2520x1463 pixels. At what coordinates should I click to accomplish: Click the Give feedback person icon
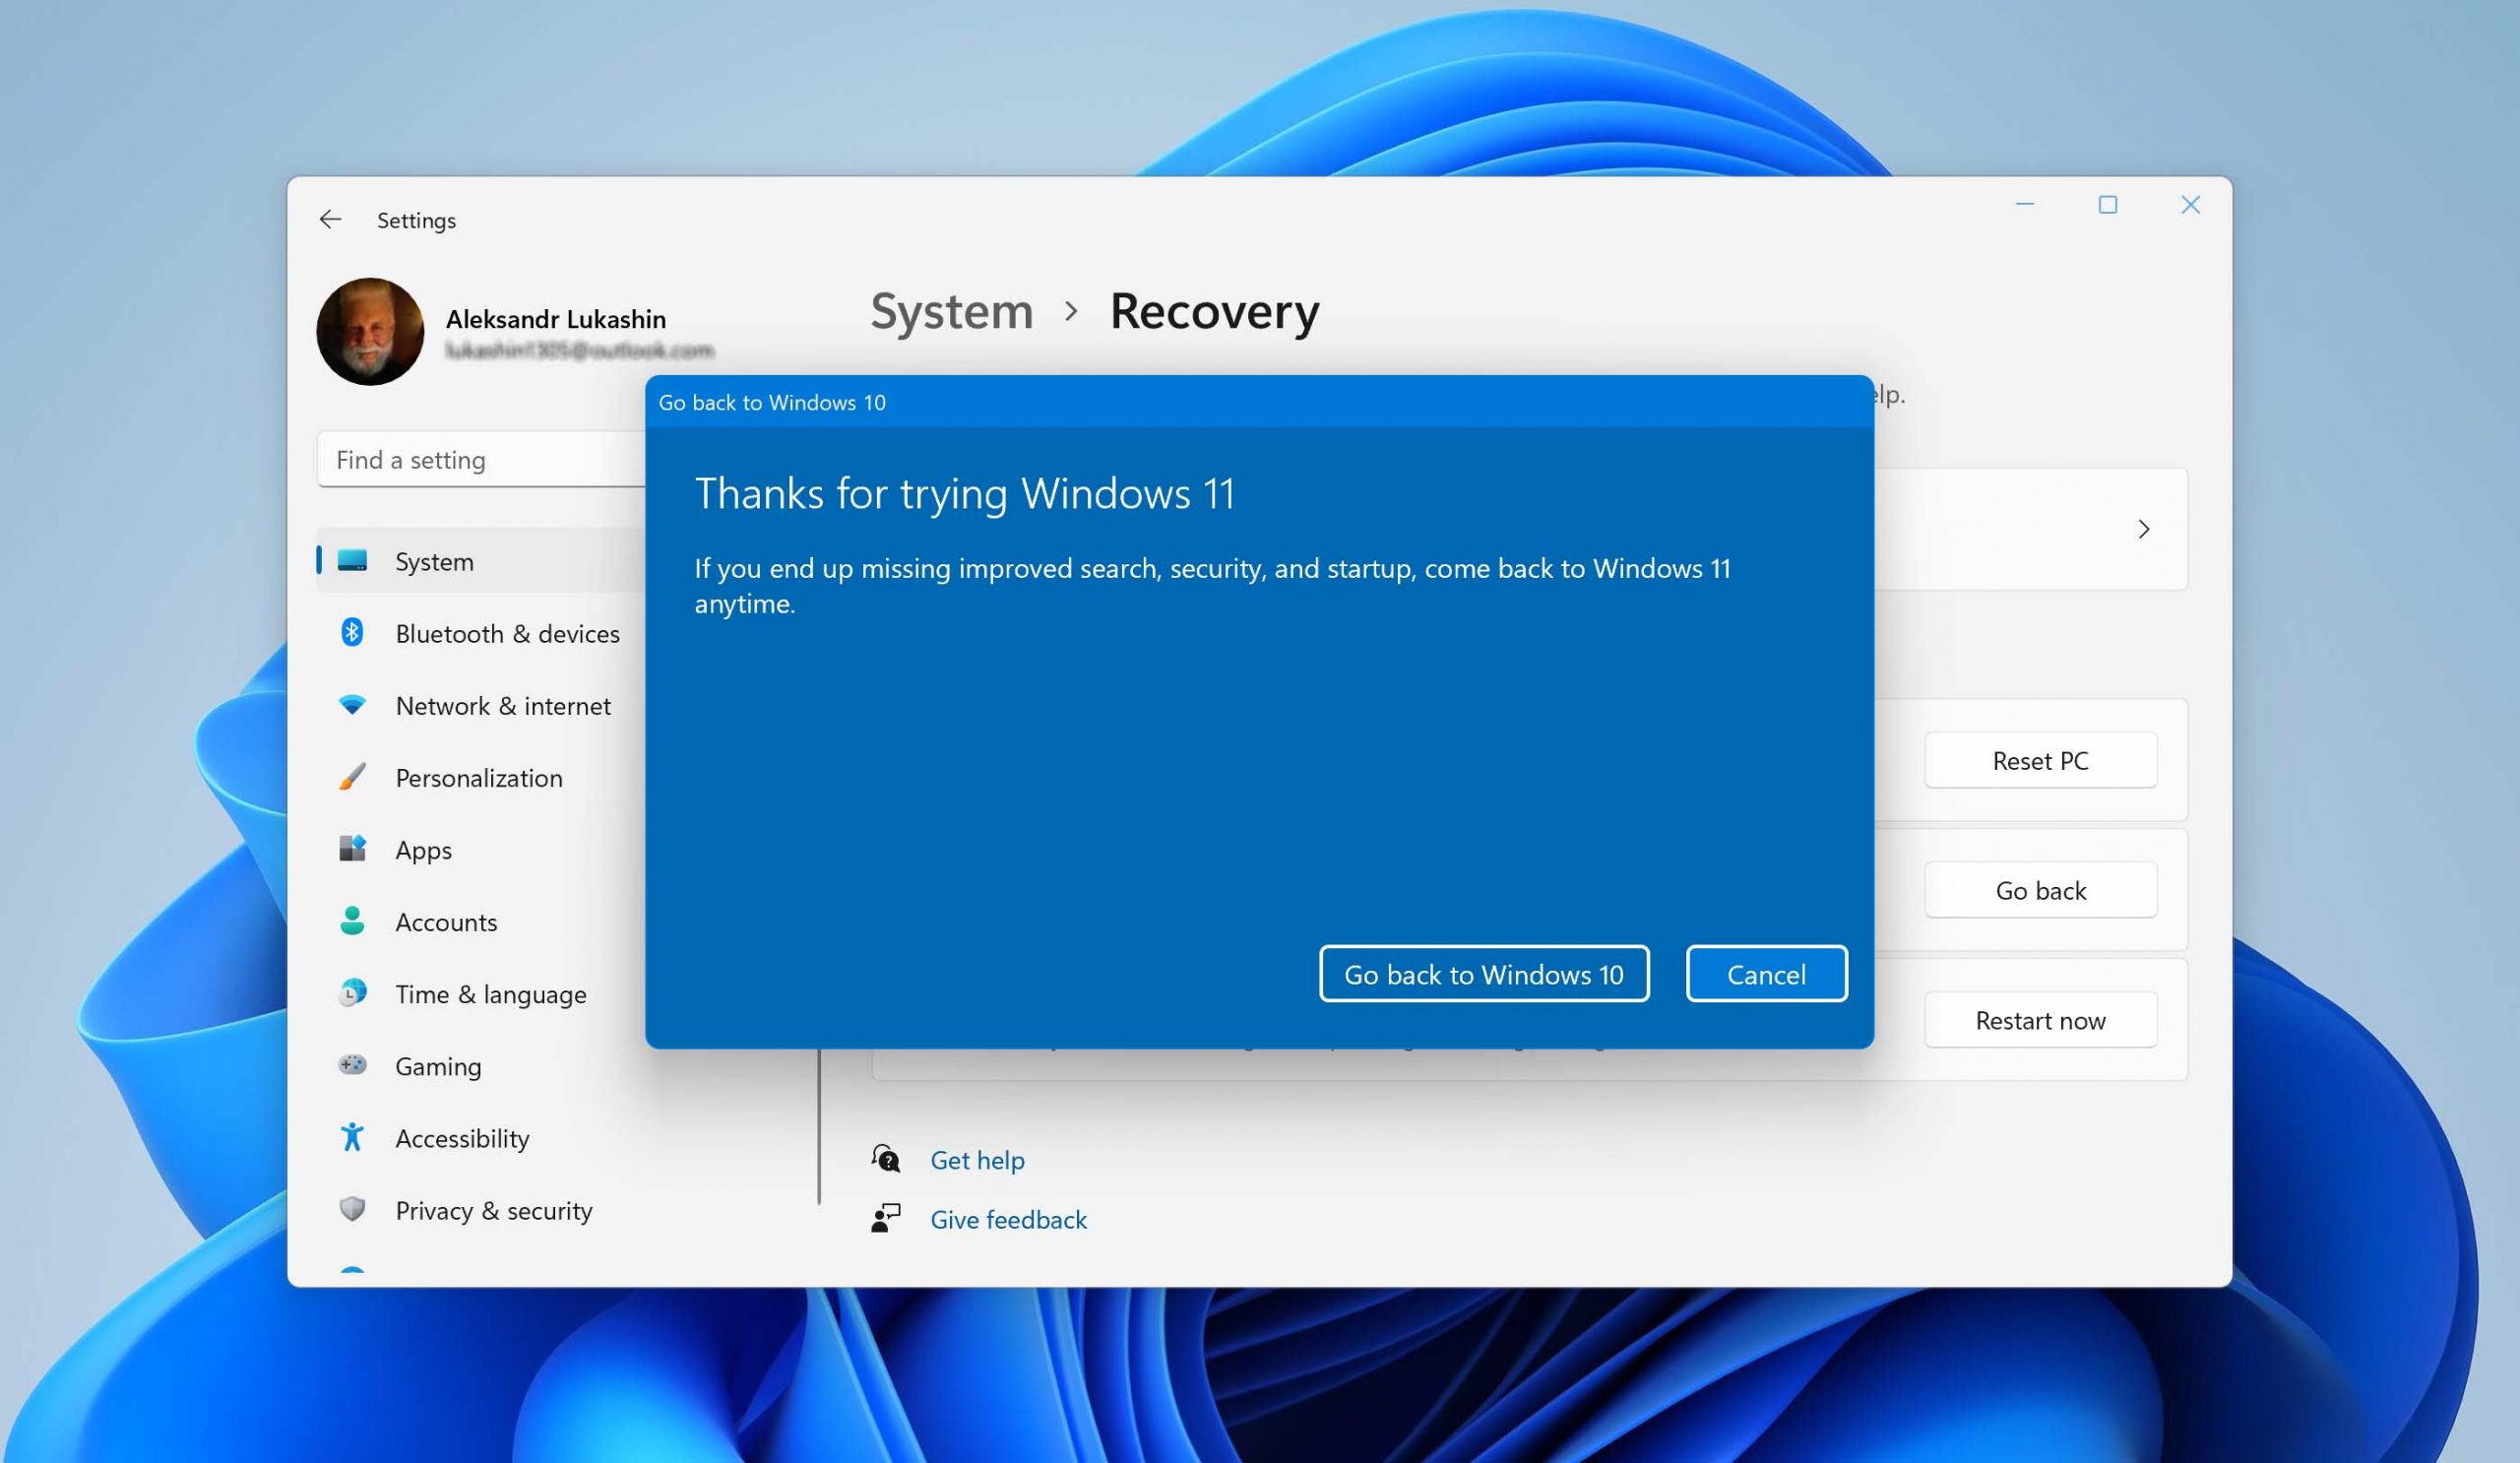click(x=886, y=1218)
